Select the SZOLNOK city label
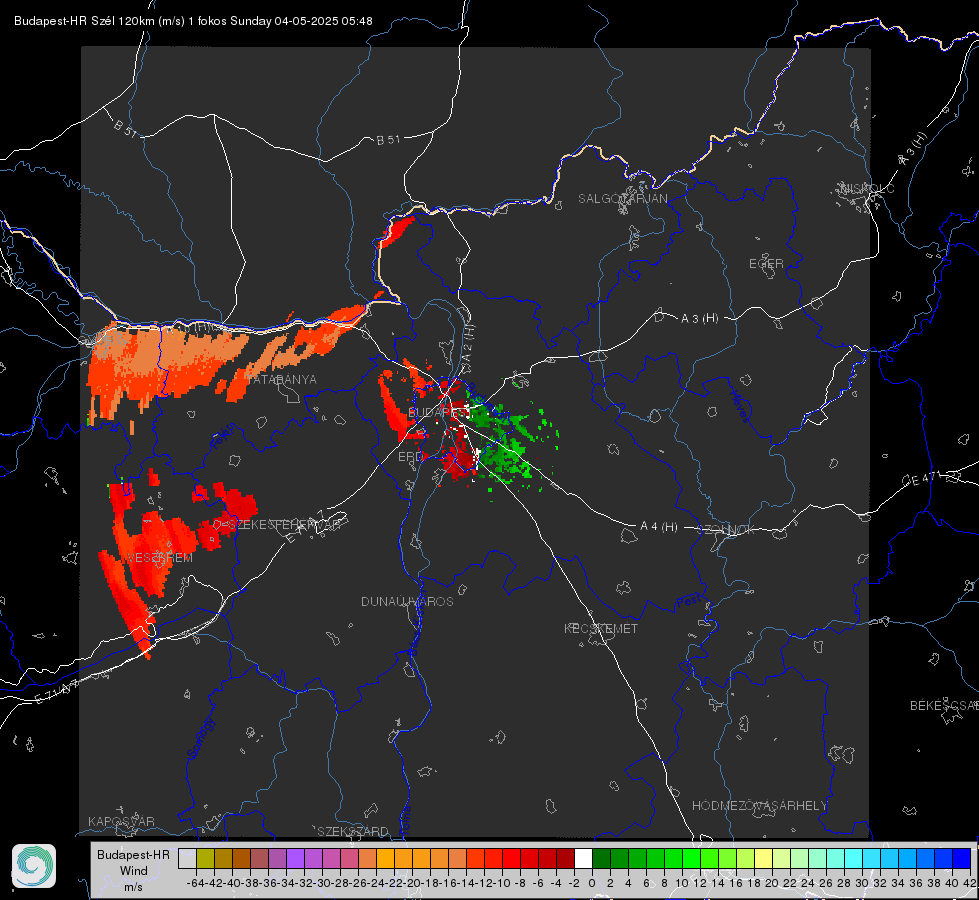 726,530
